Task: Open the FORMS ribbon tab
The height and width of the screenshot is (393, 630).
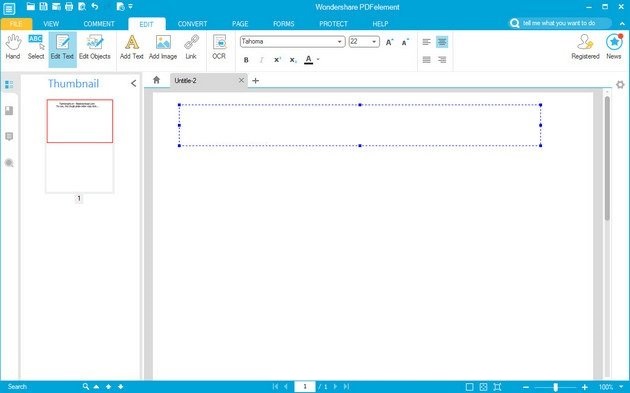Action: click(284, 24)
